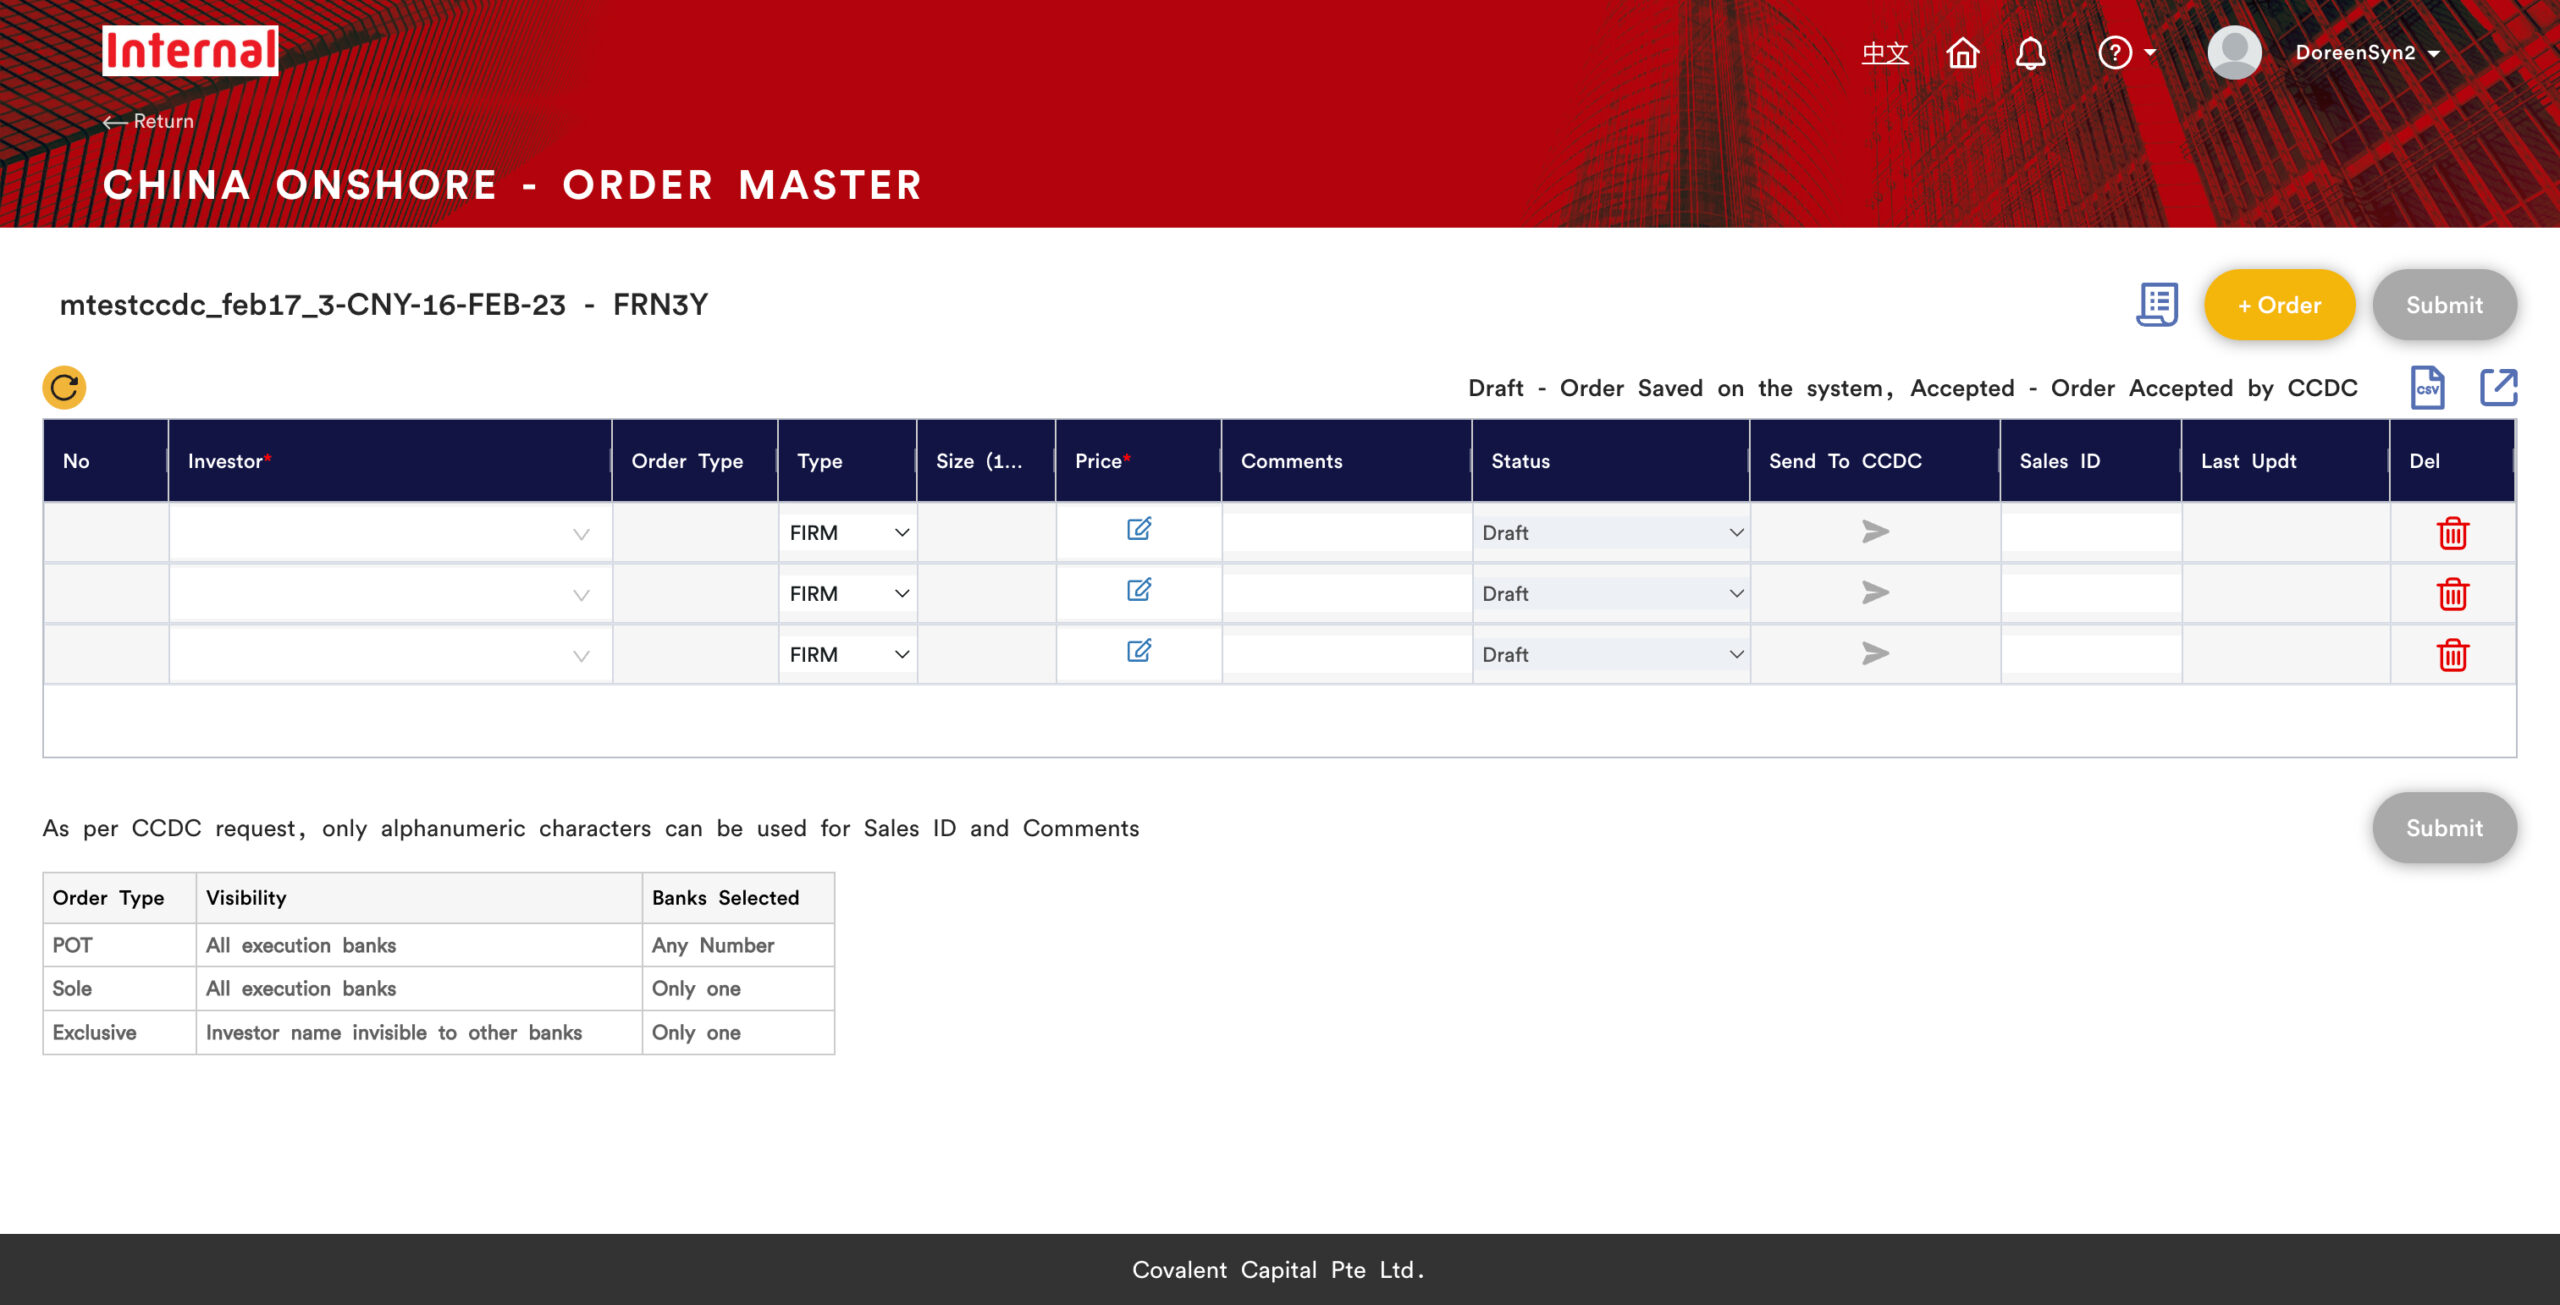Click Sales ID field in first row

tap(2091, 533)
